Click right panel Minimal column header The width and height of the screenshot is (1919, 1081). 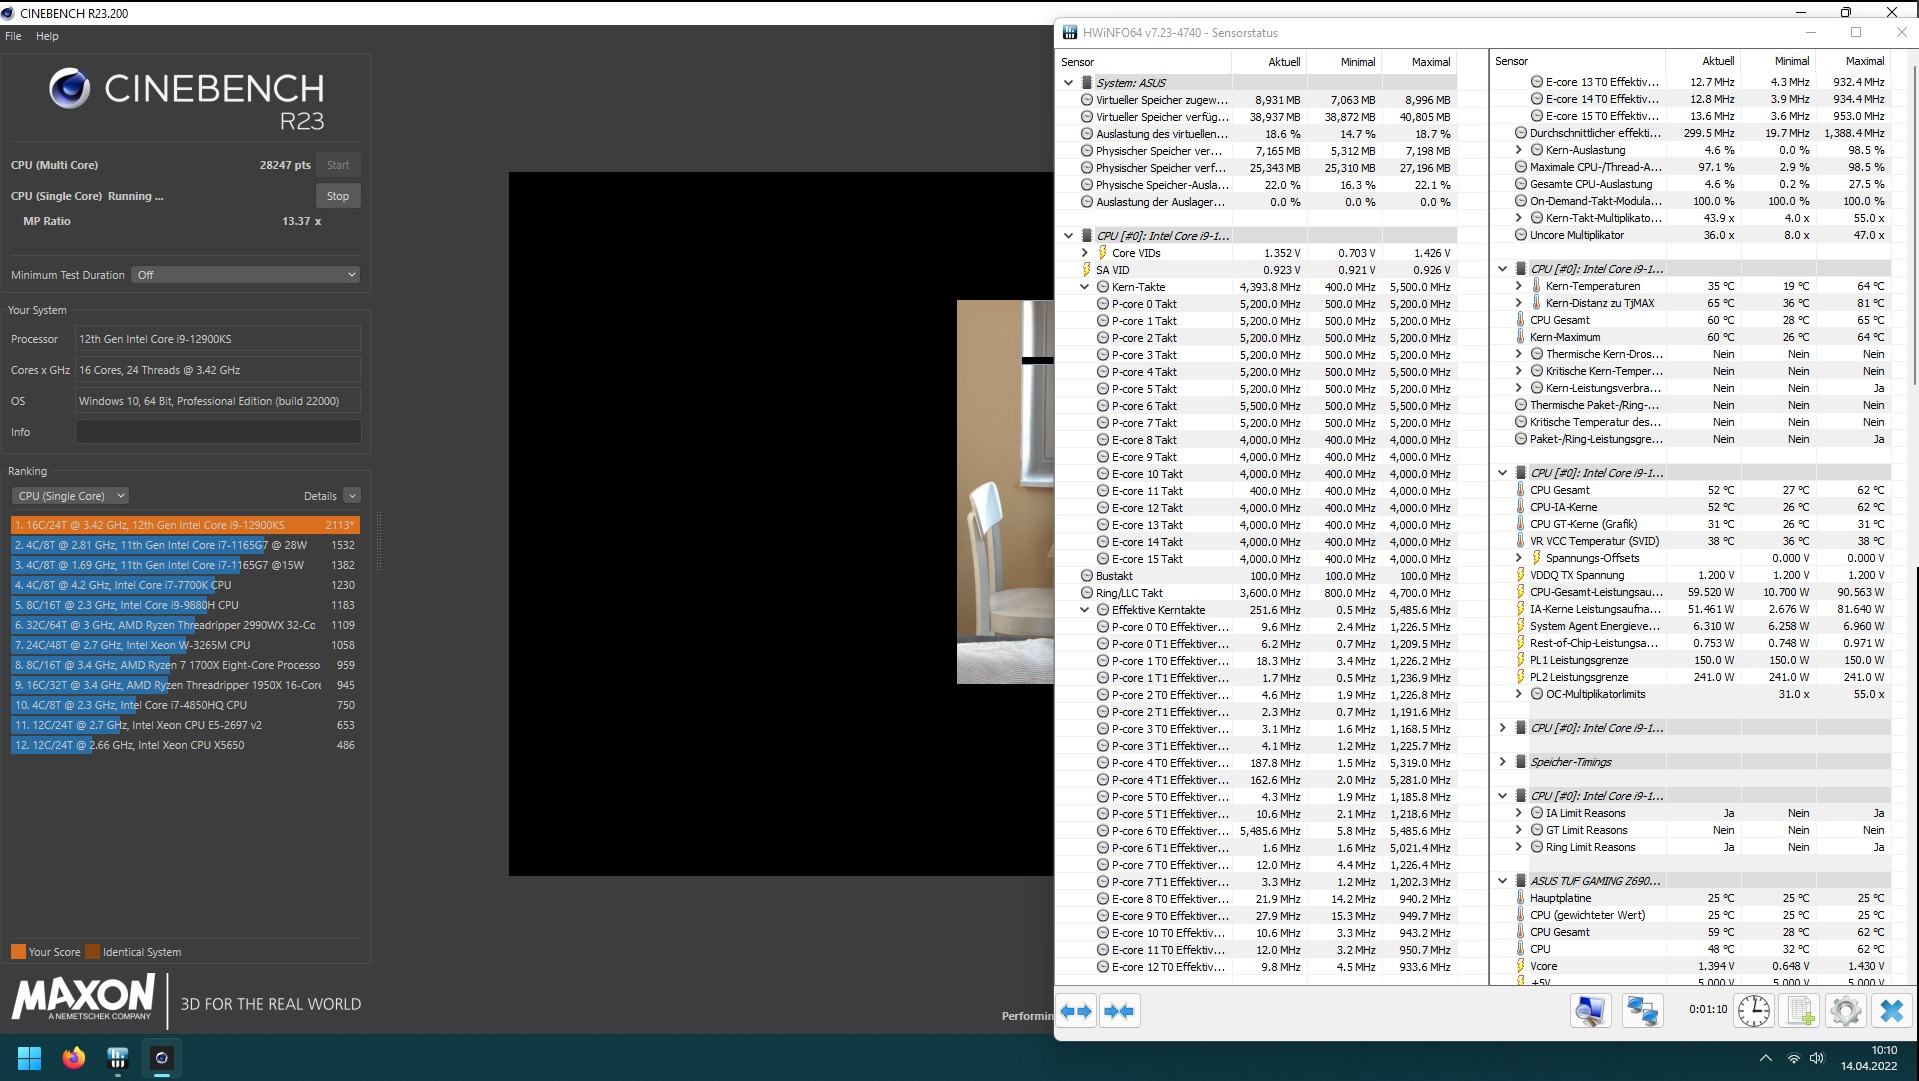[1779, 61]
